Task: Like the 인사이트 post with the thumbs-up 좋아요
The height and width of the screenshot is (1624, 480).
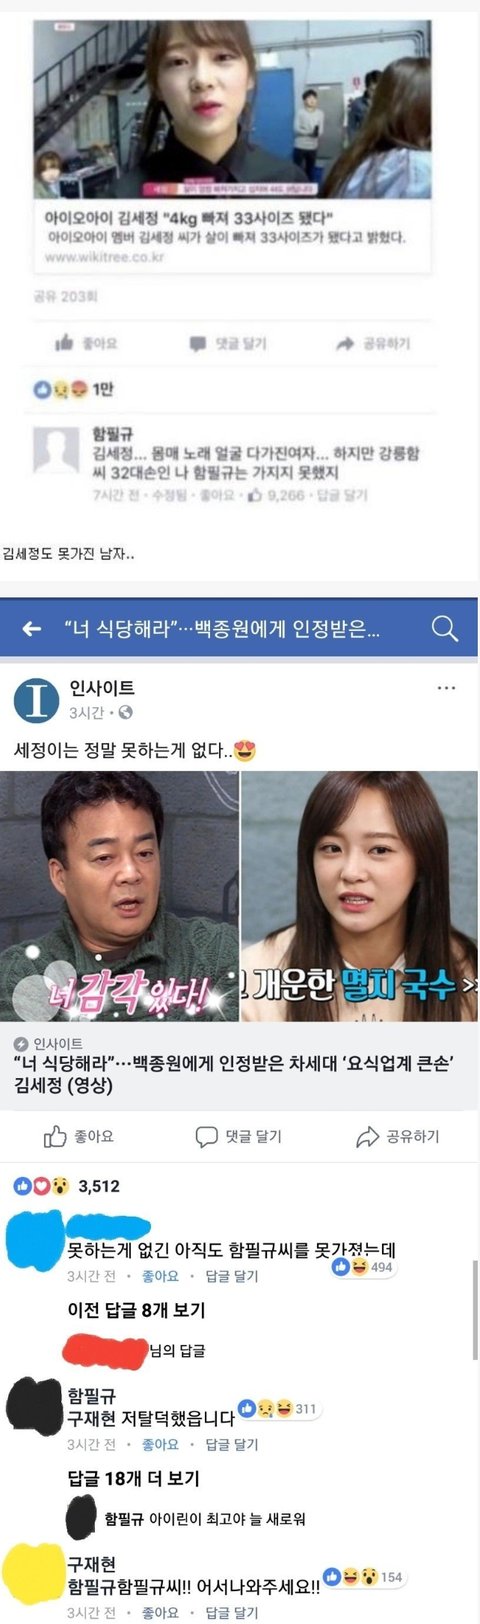Action: point(79,1136)
